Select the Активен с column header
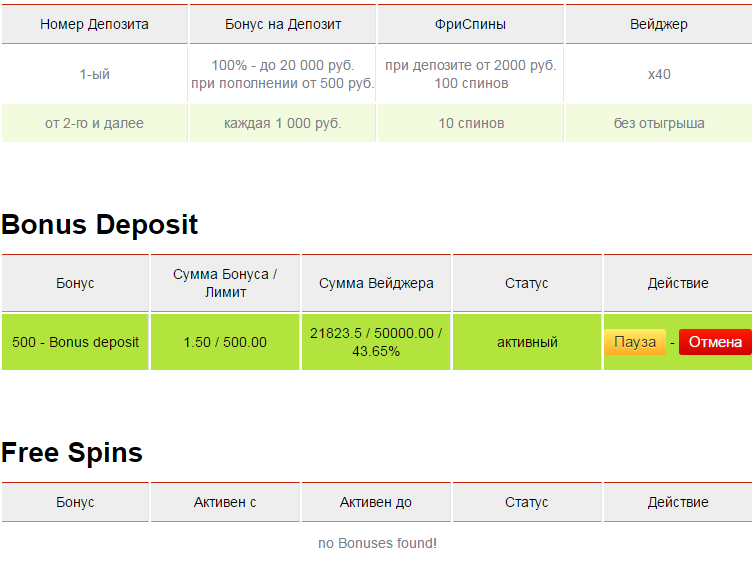 [225, 502]
